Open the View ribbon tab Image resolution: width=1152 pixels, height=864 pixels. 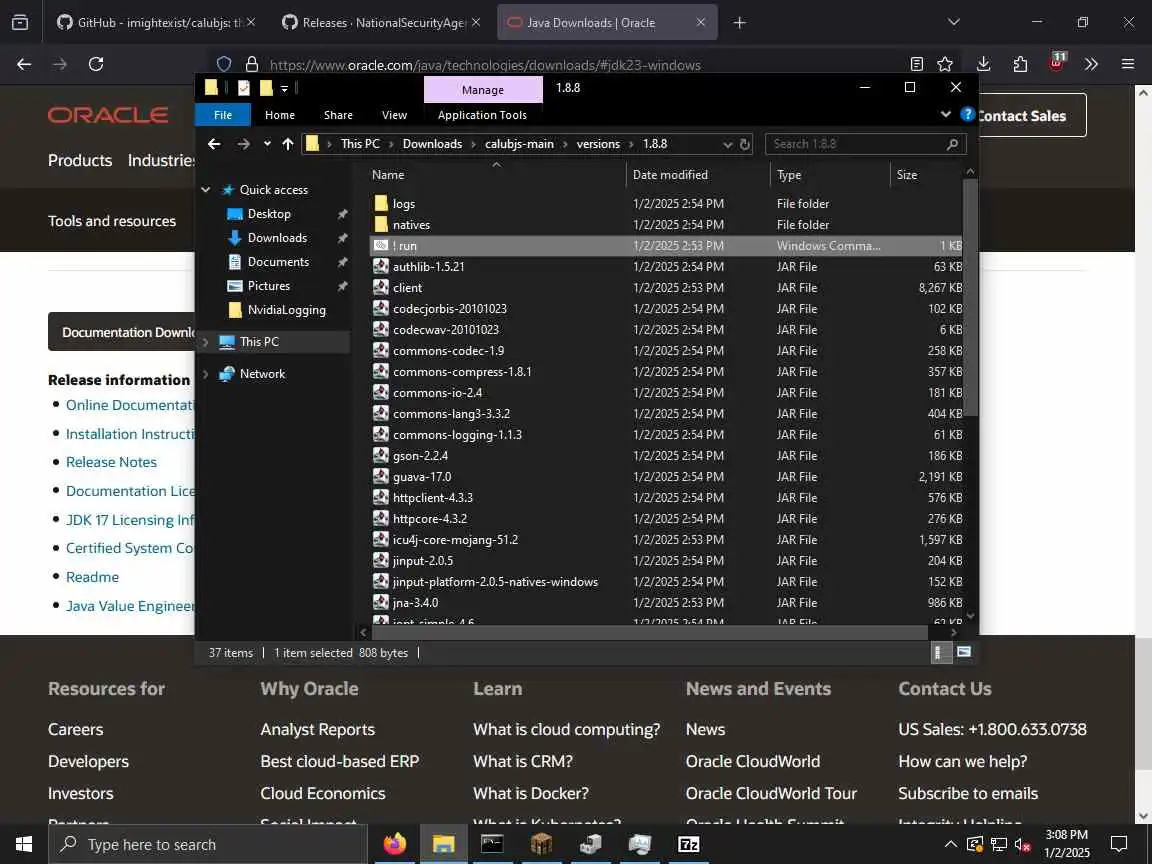tap(395, 115)
